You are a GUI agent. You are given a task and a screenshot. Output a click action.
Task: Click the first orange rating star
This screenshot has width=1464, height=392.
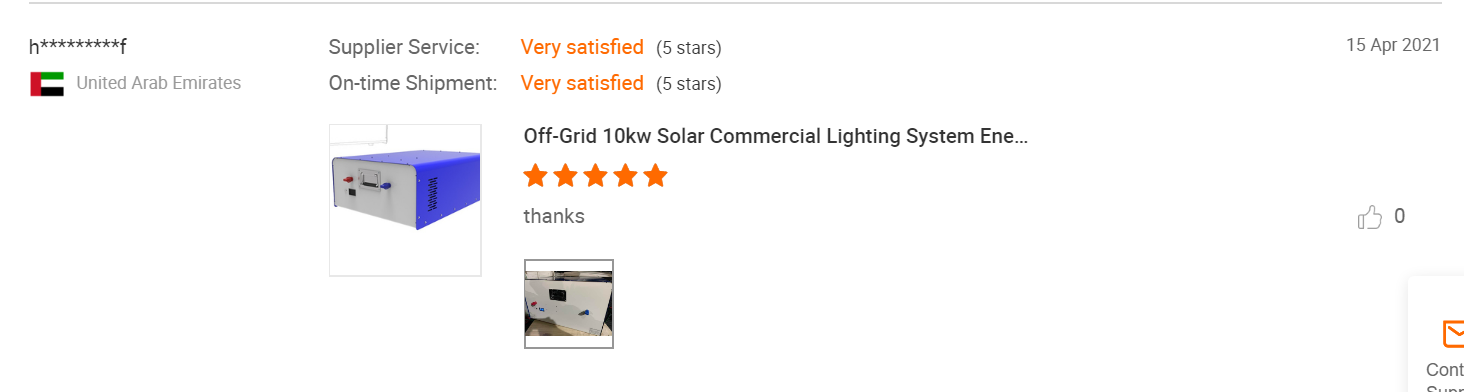[535, 176]
